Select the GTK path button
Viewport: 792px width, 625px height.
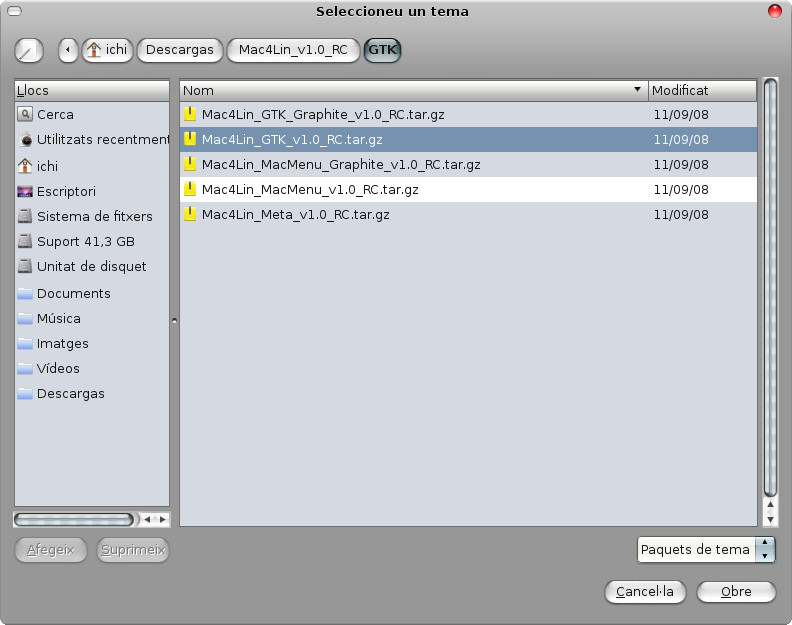tap(382, 51)
